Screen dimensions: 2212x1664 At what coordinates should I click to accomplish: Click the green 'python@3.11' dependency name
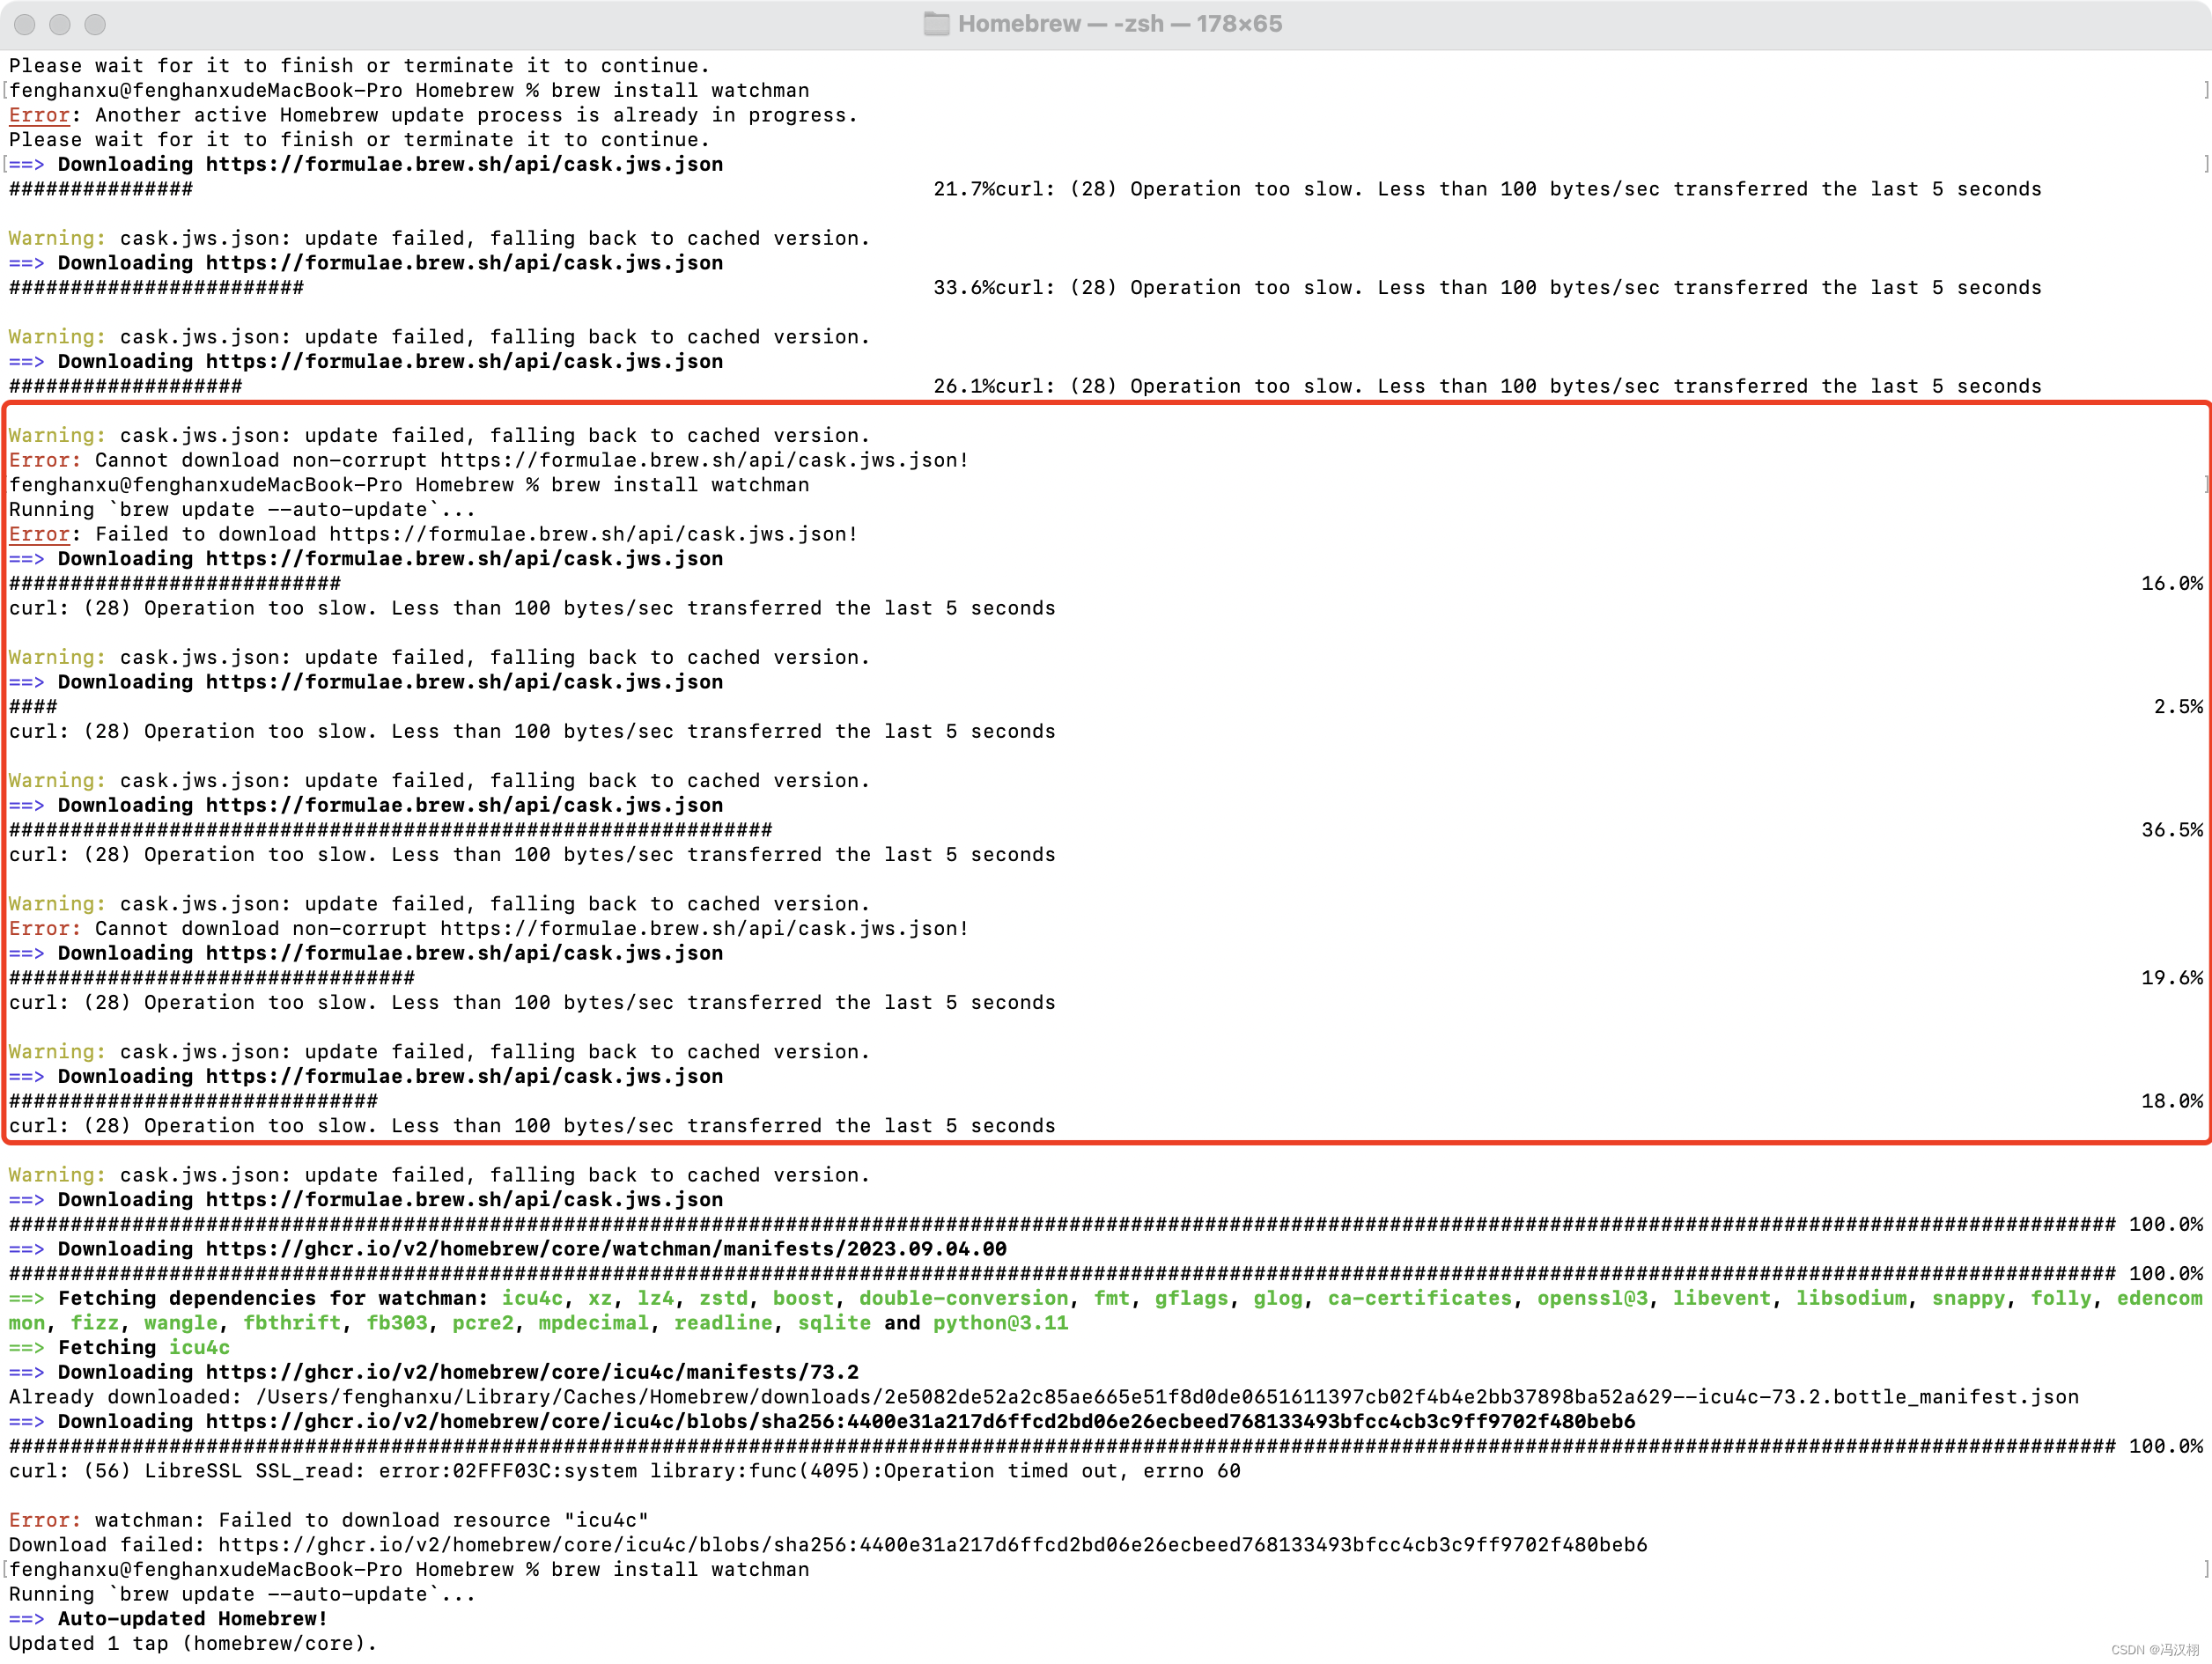[x=1000, y=1323]
